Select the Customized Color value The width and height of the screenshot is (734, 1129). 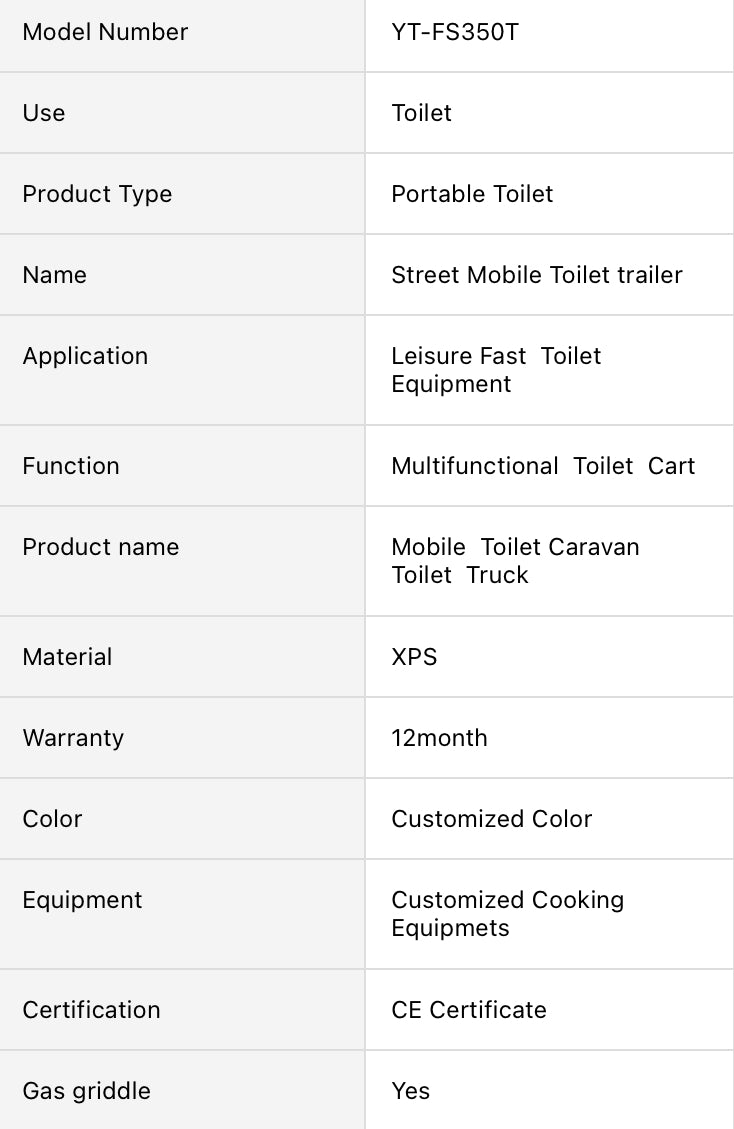click(x=492, y=819)
